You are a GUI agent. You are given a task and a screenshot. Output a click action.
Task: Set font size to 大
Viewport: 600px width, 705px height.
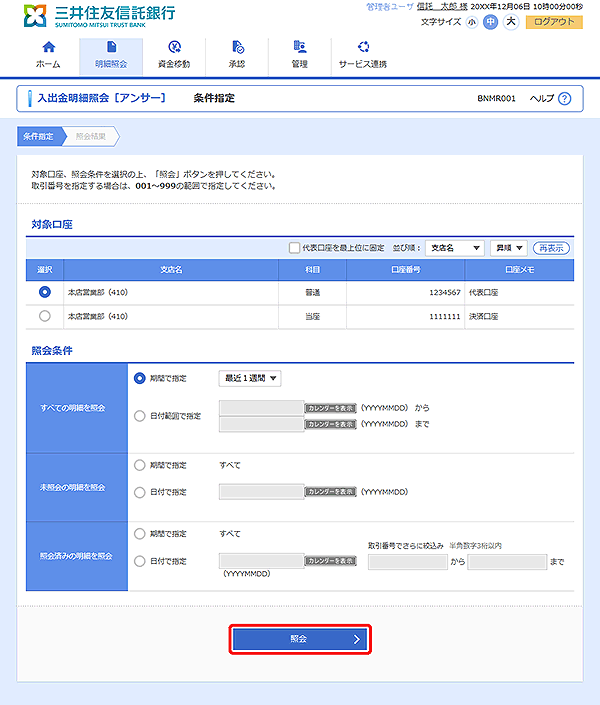pos(511,22)
